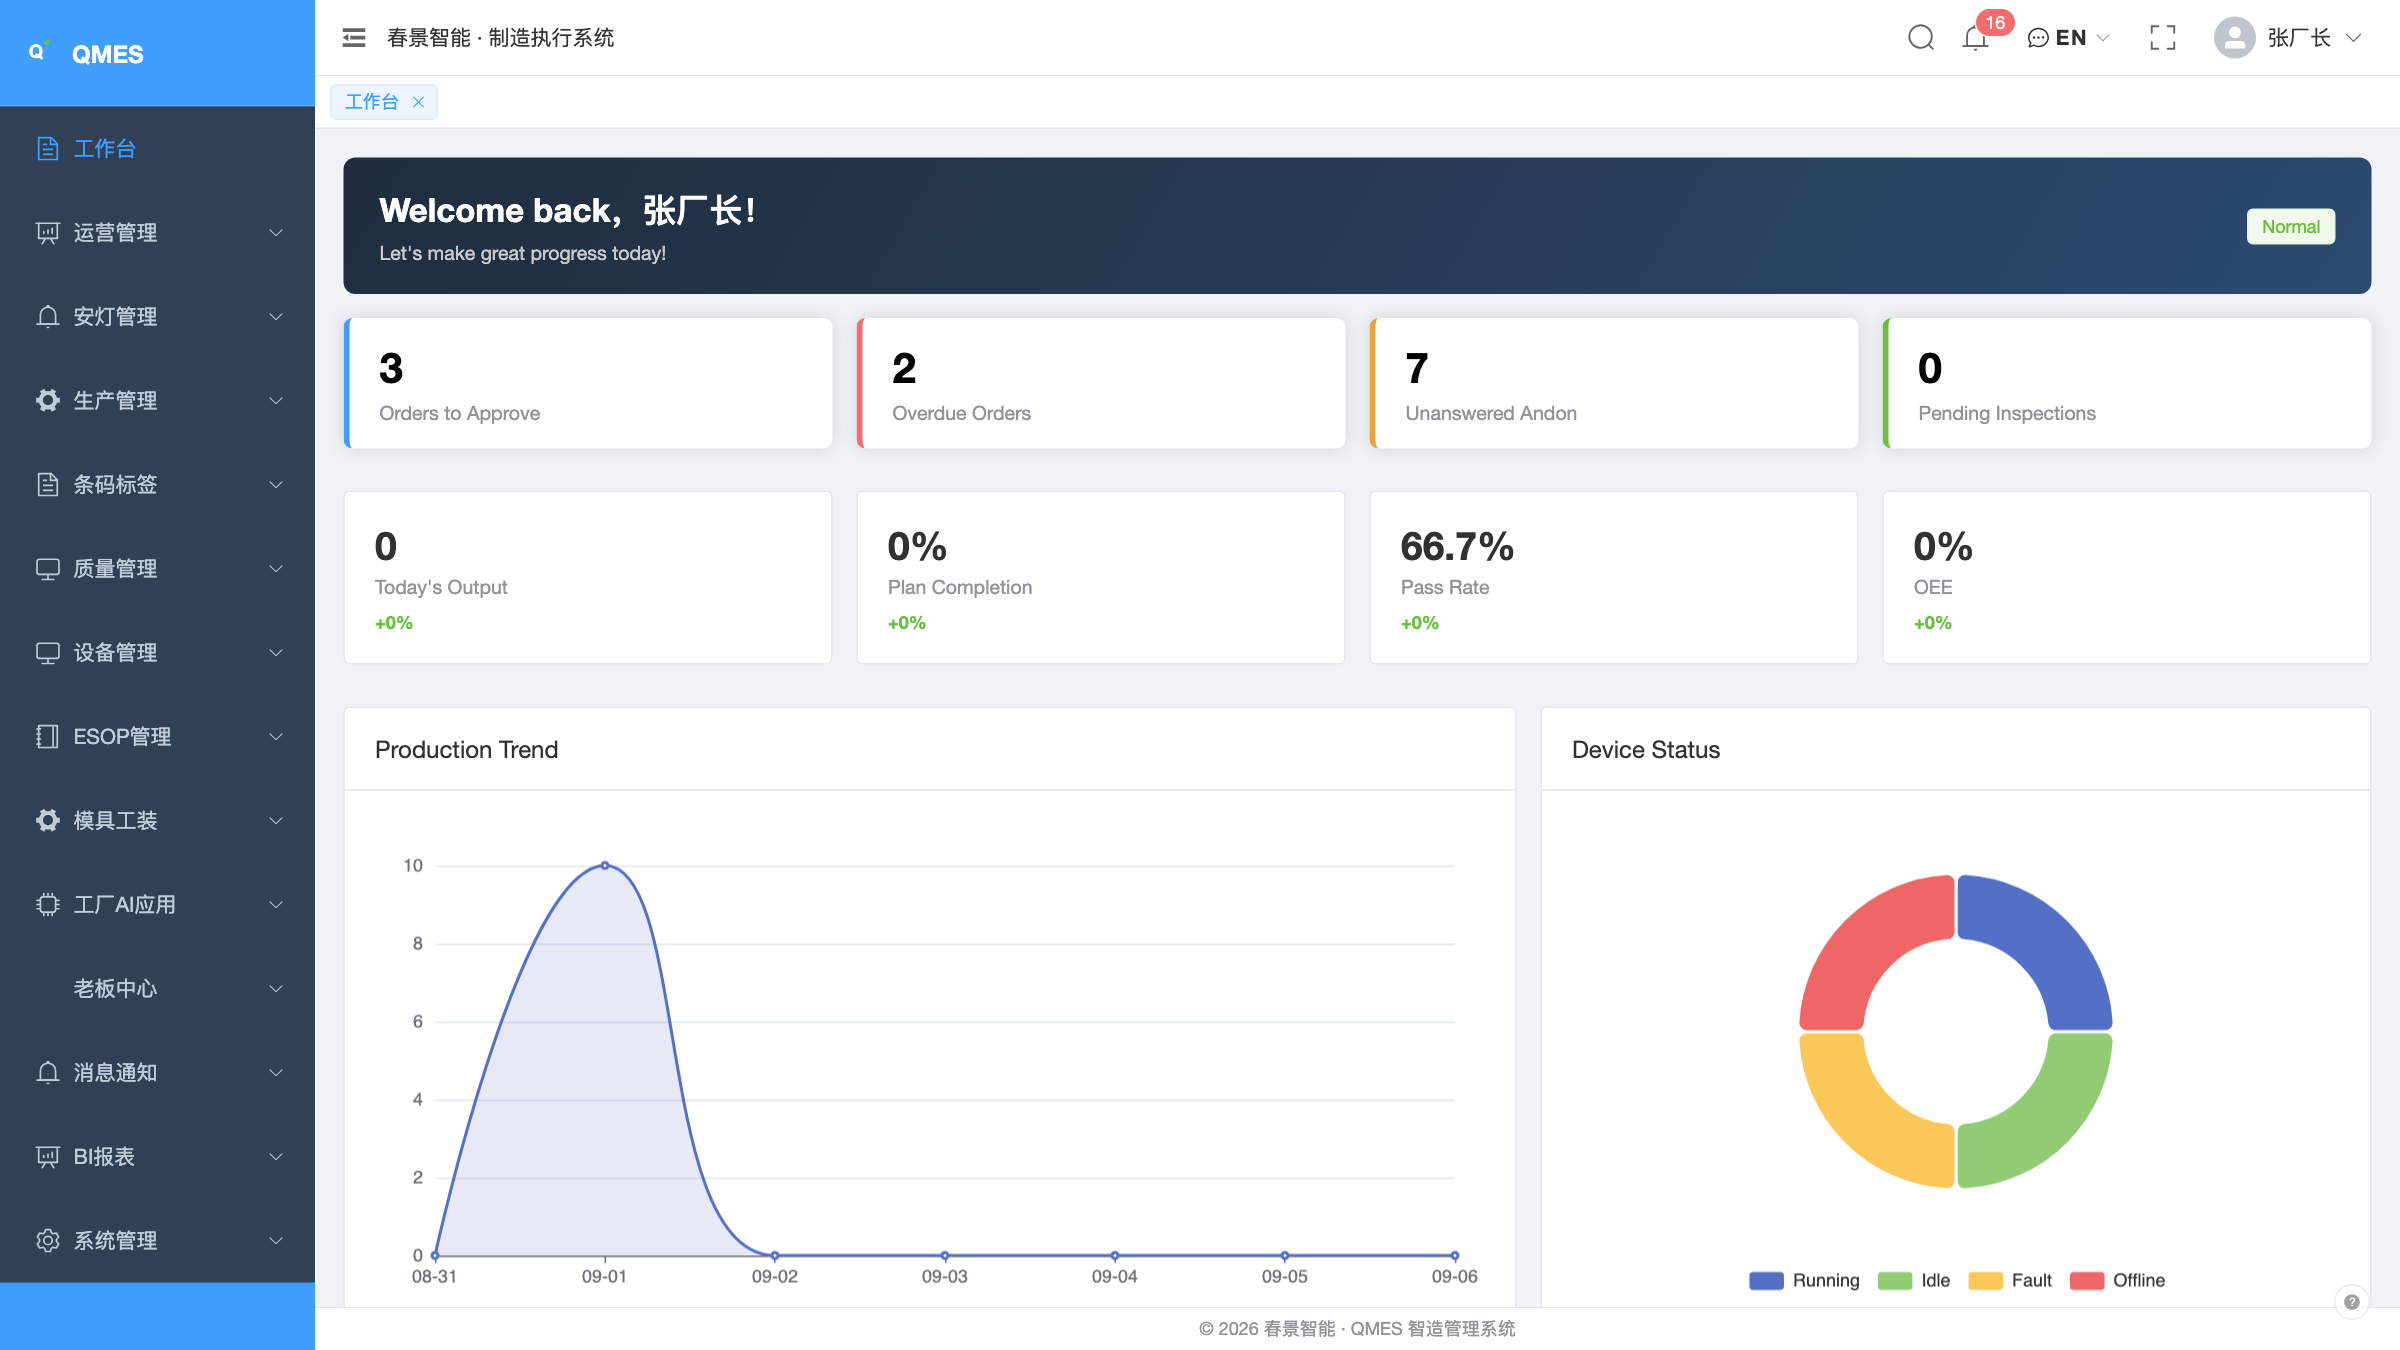The height and width of the screenshot is (1350, 2400).
Task: Click the 09-06 data point on trend
Action: [x=1455, y=1255]
